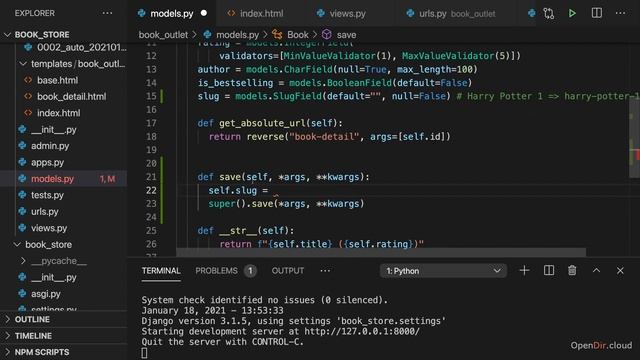Kill terminal with trash icon

[x=572, y=271]
